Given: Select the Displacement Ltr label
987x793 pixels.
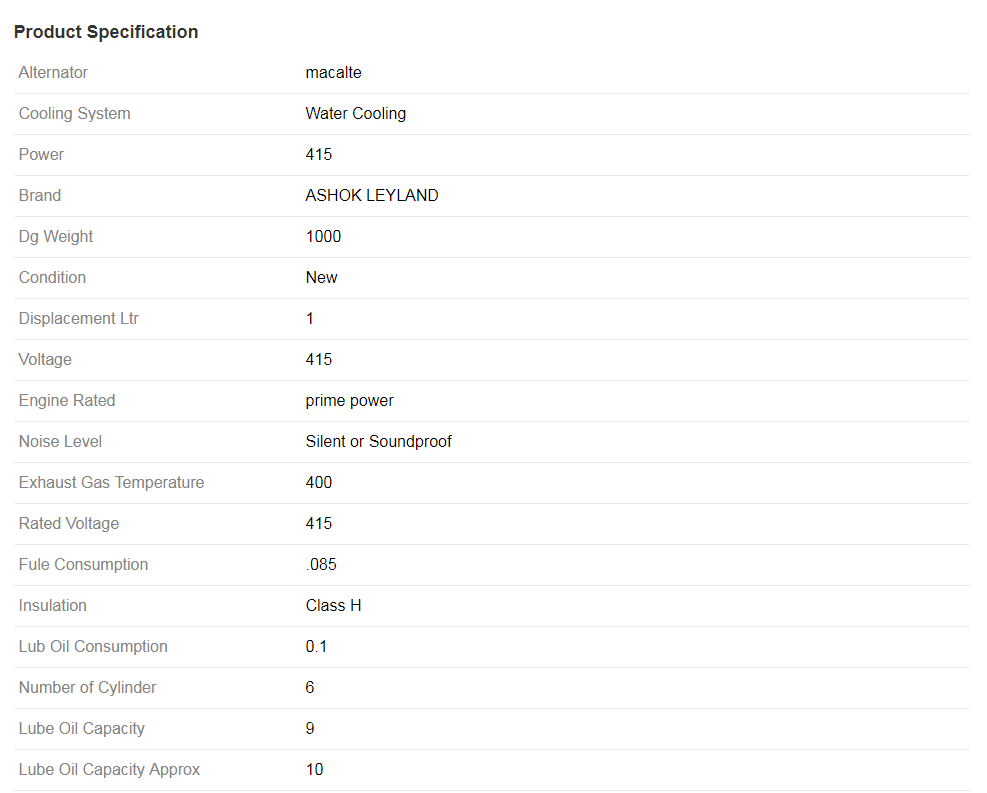Looking at the screenshot, I should point(78,318).
